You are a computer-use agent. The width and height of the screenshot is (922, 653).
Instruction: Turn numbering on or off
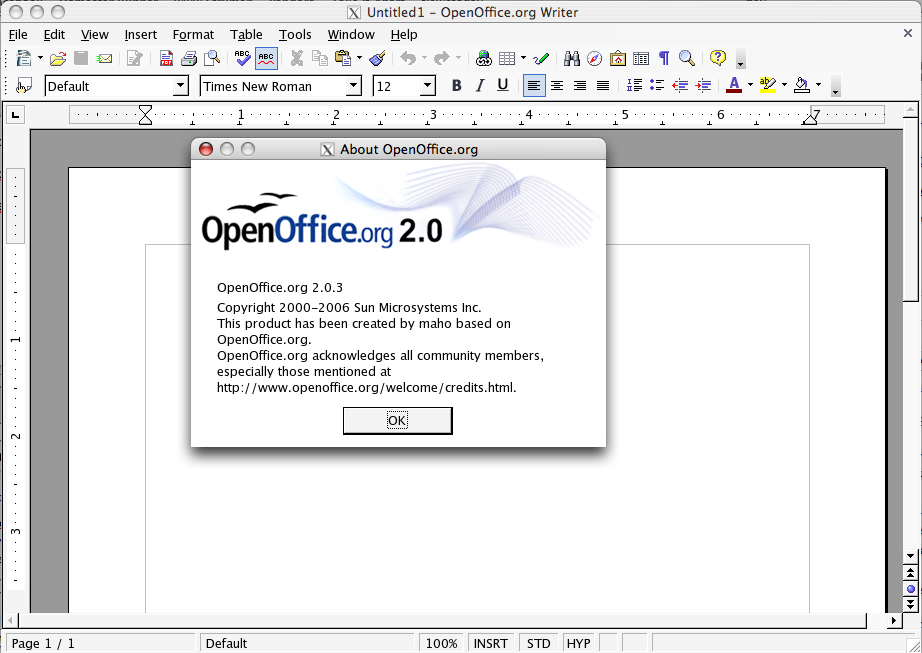click(634, 86)
